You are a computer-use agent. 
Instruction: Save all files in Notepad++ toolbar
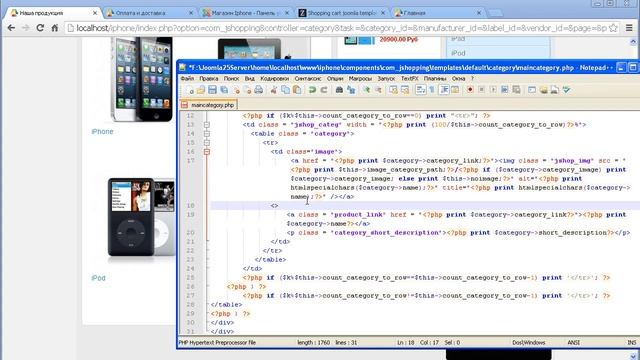point(224,90)
